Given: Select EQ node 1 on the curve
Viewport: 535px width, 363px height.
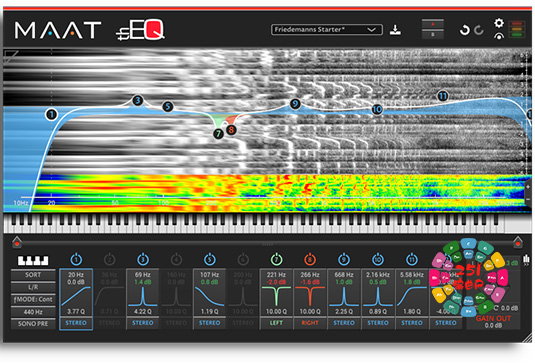Looking at the screenshot, I should coord(51,115).
